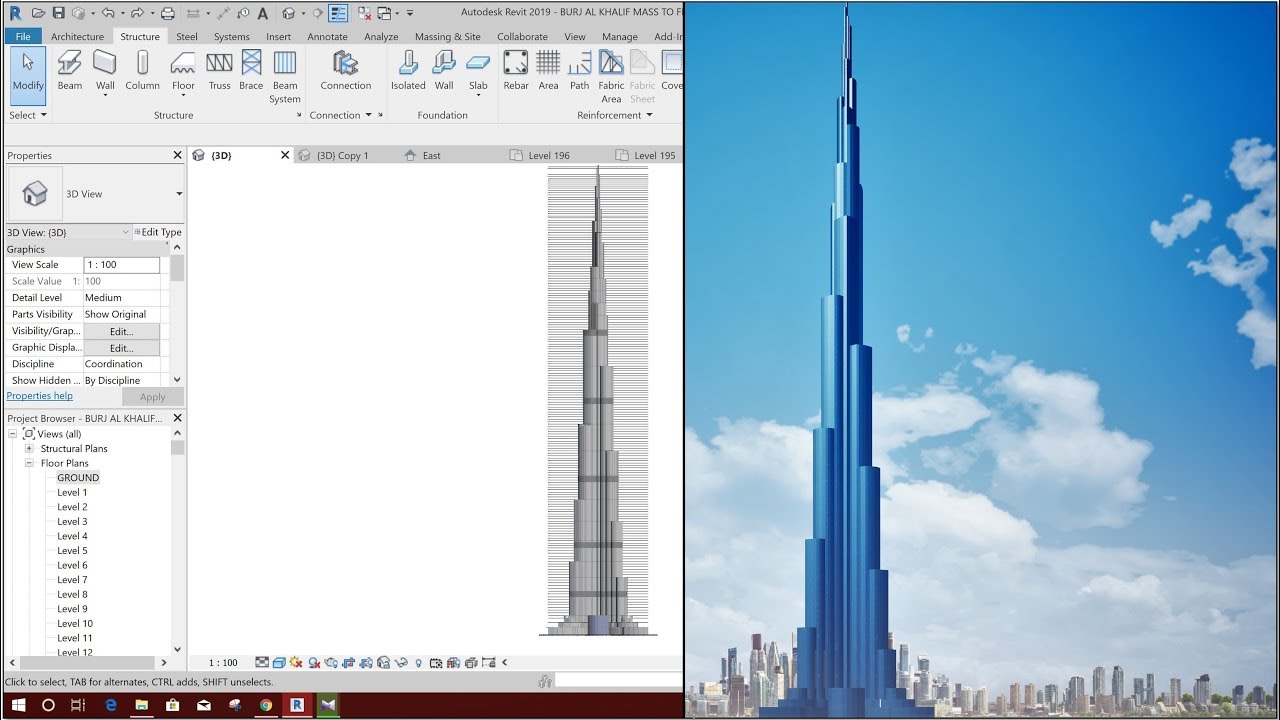Image resolution: width=1280 pixels, height=720 pixels.
Task: Toggle thin lines in quick access toolbar
Action: tap(338, 13)
